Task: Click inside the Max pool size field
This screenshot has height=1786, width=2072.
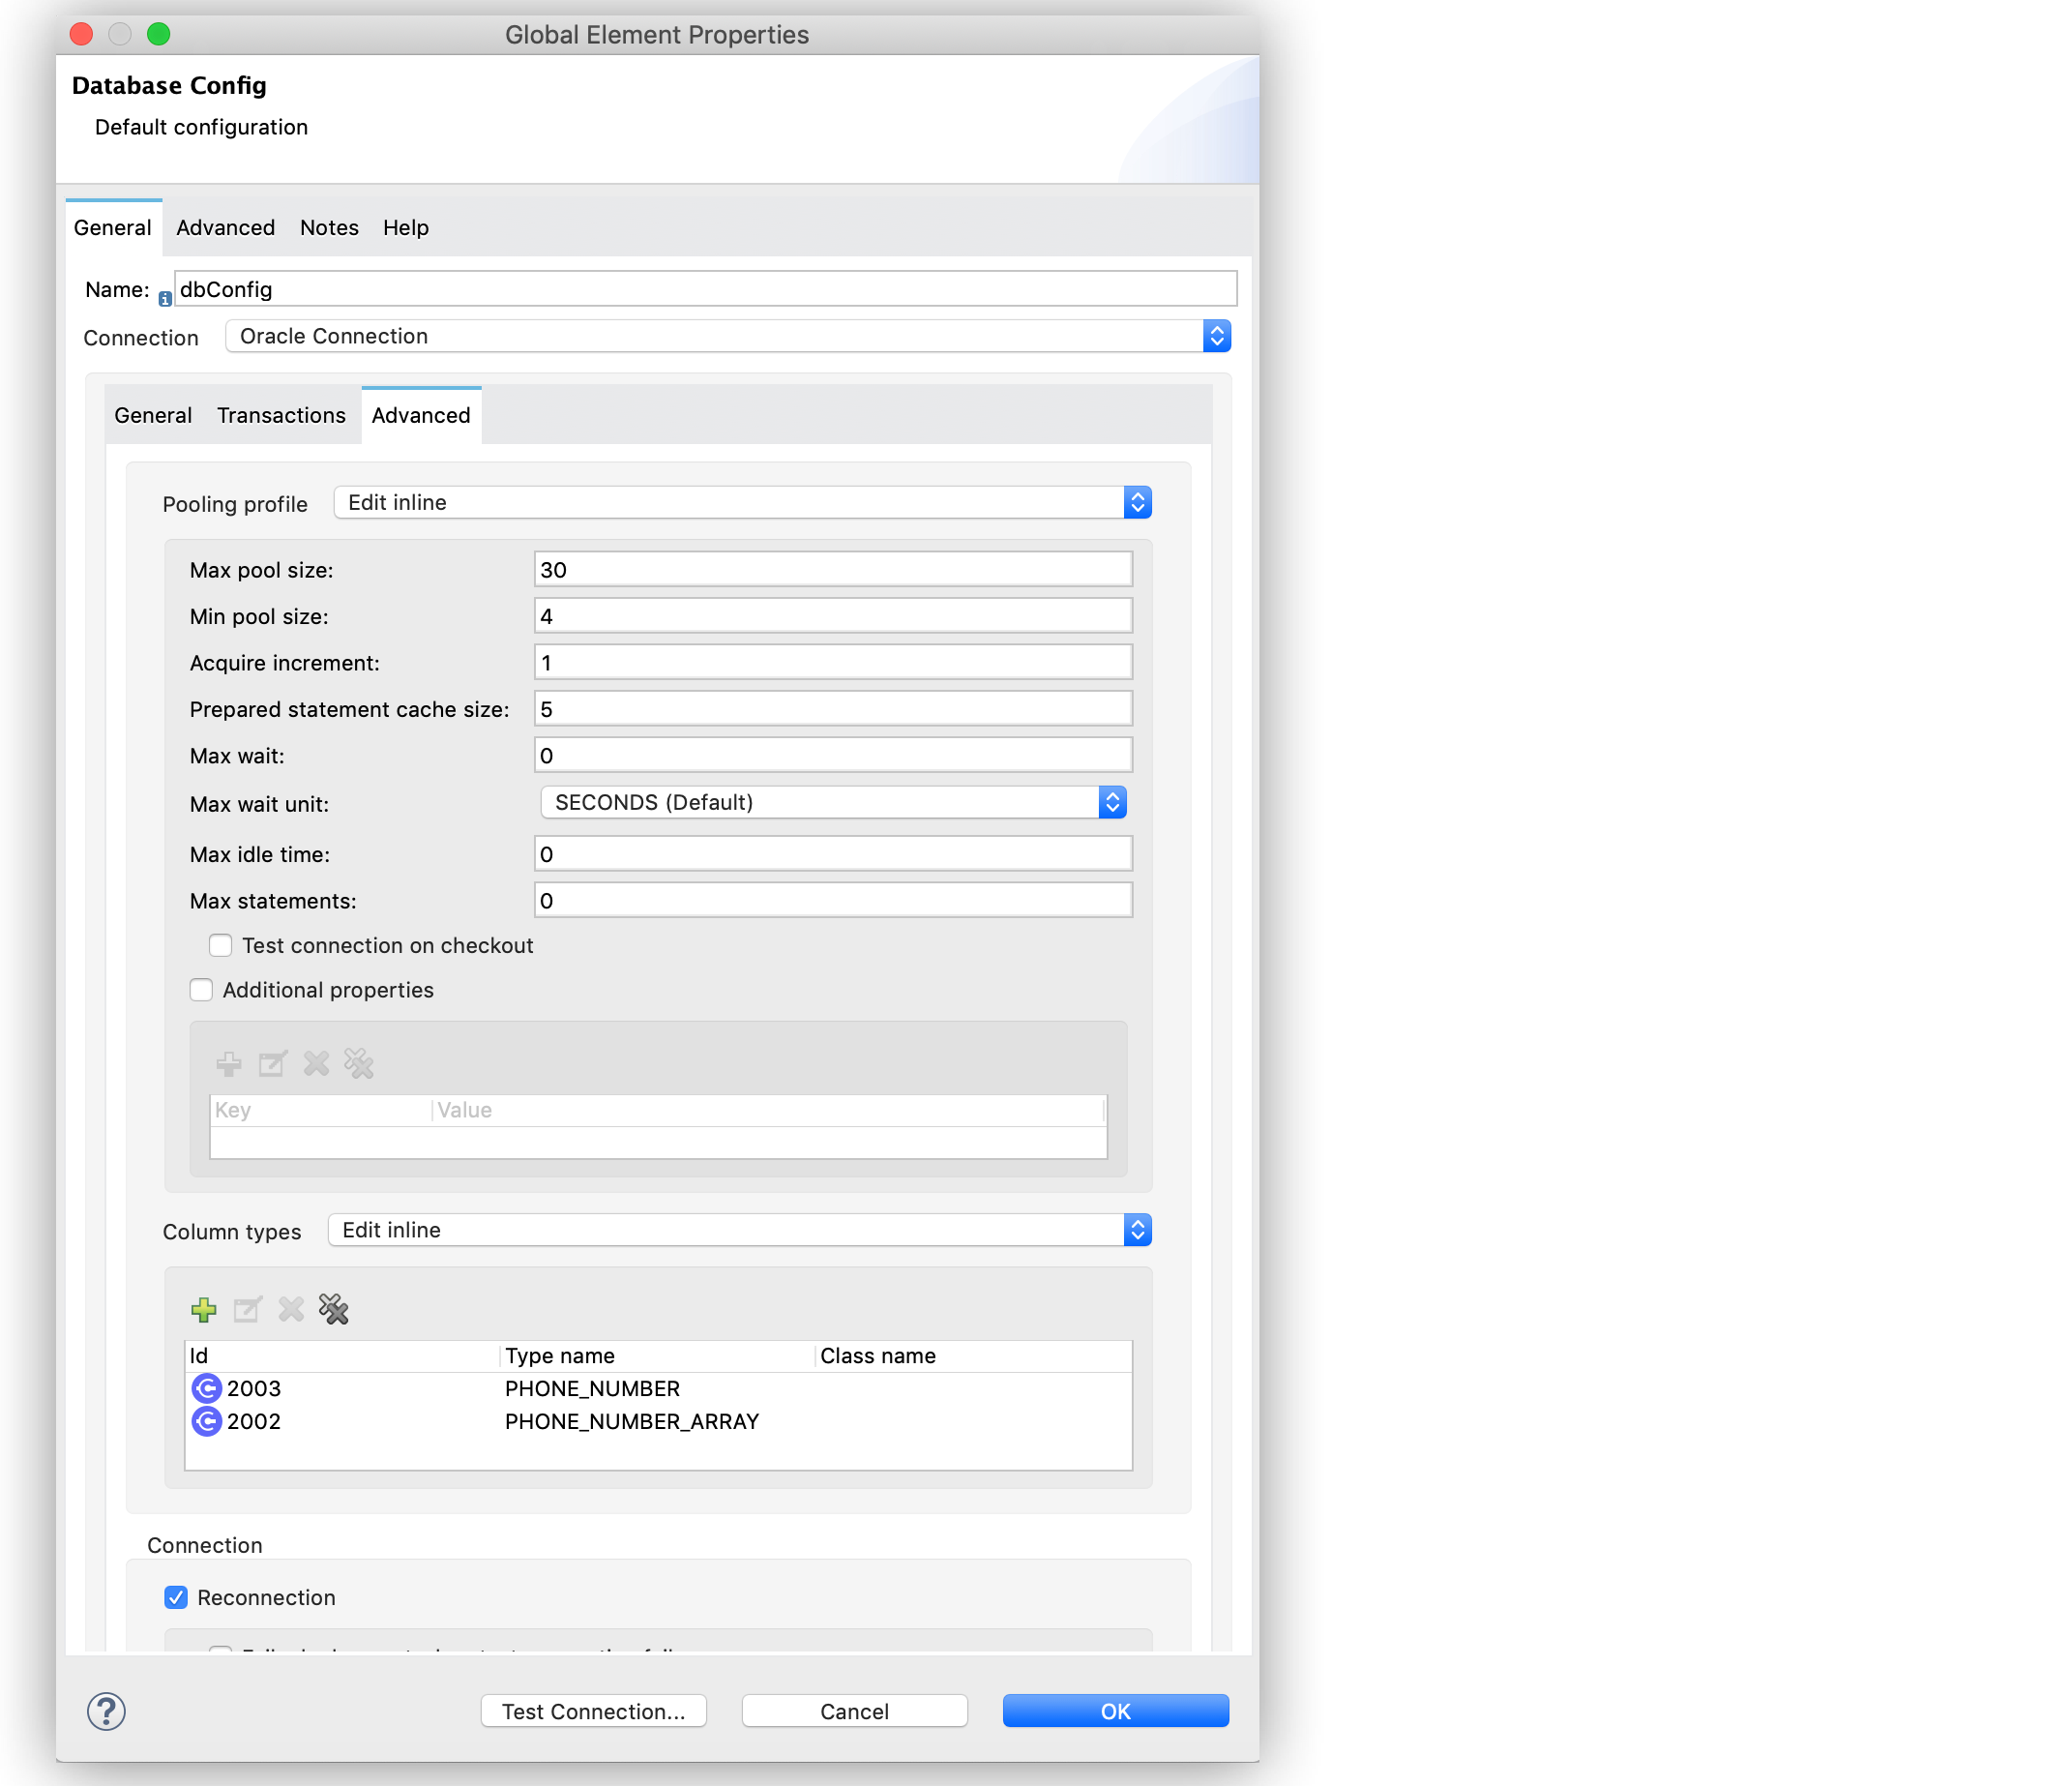Action: point(833,569)
